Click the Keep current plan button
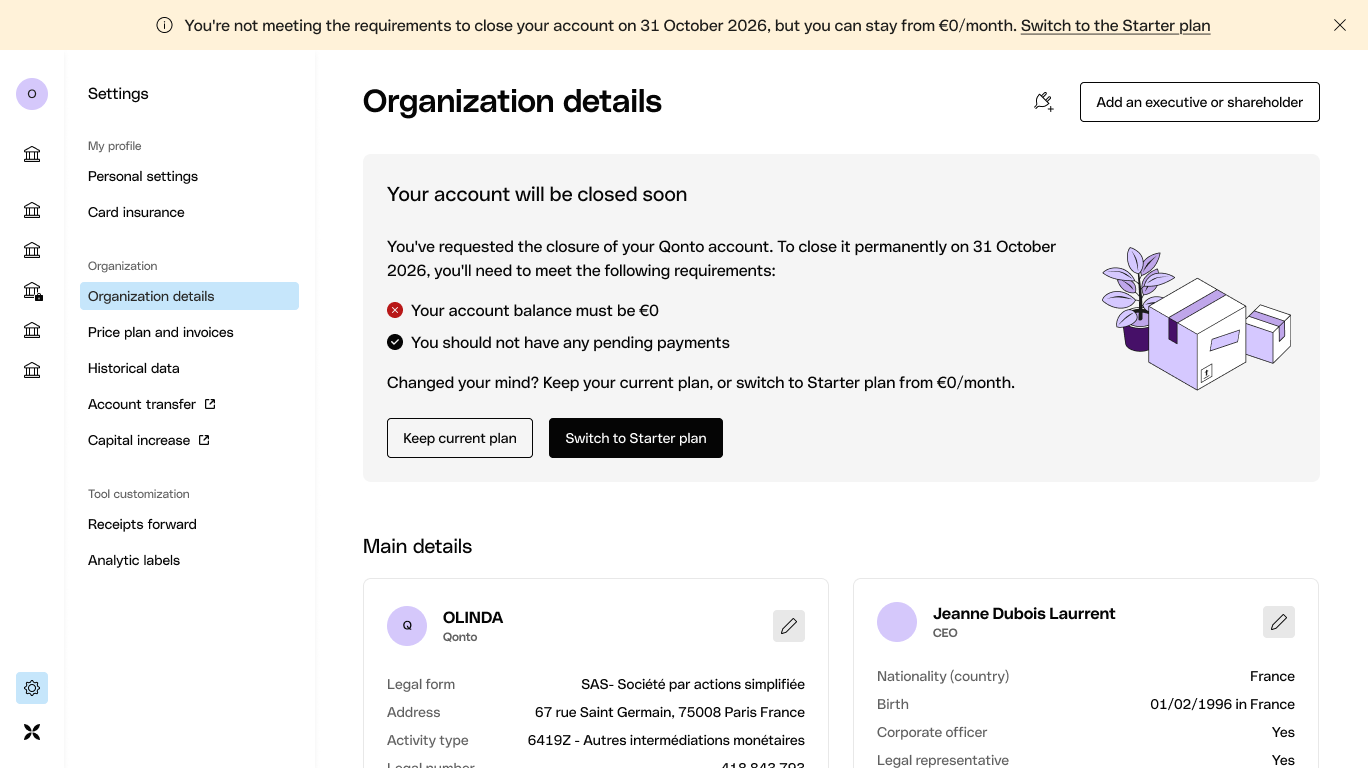Screen dimensions: 1368x768 pyautogui.click(x=460, y=438)
